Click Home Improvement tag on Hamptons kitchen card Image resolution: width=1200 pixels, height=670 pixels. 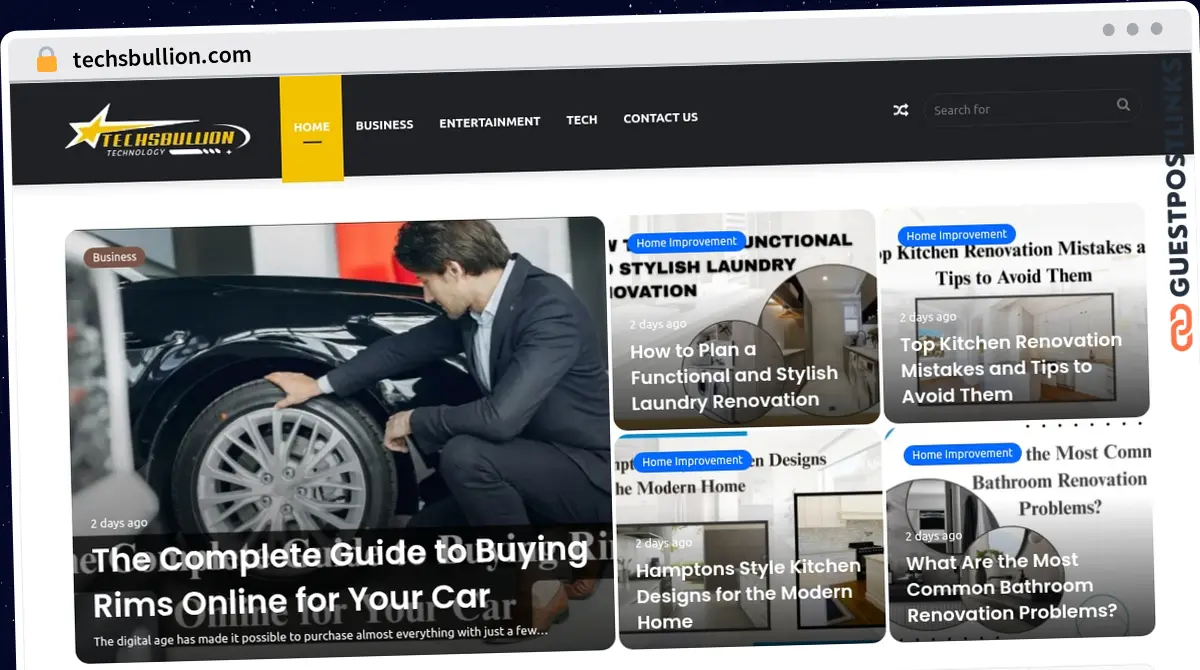(692, 461)
